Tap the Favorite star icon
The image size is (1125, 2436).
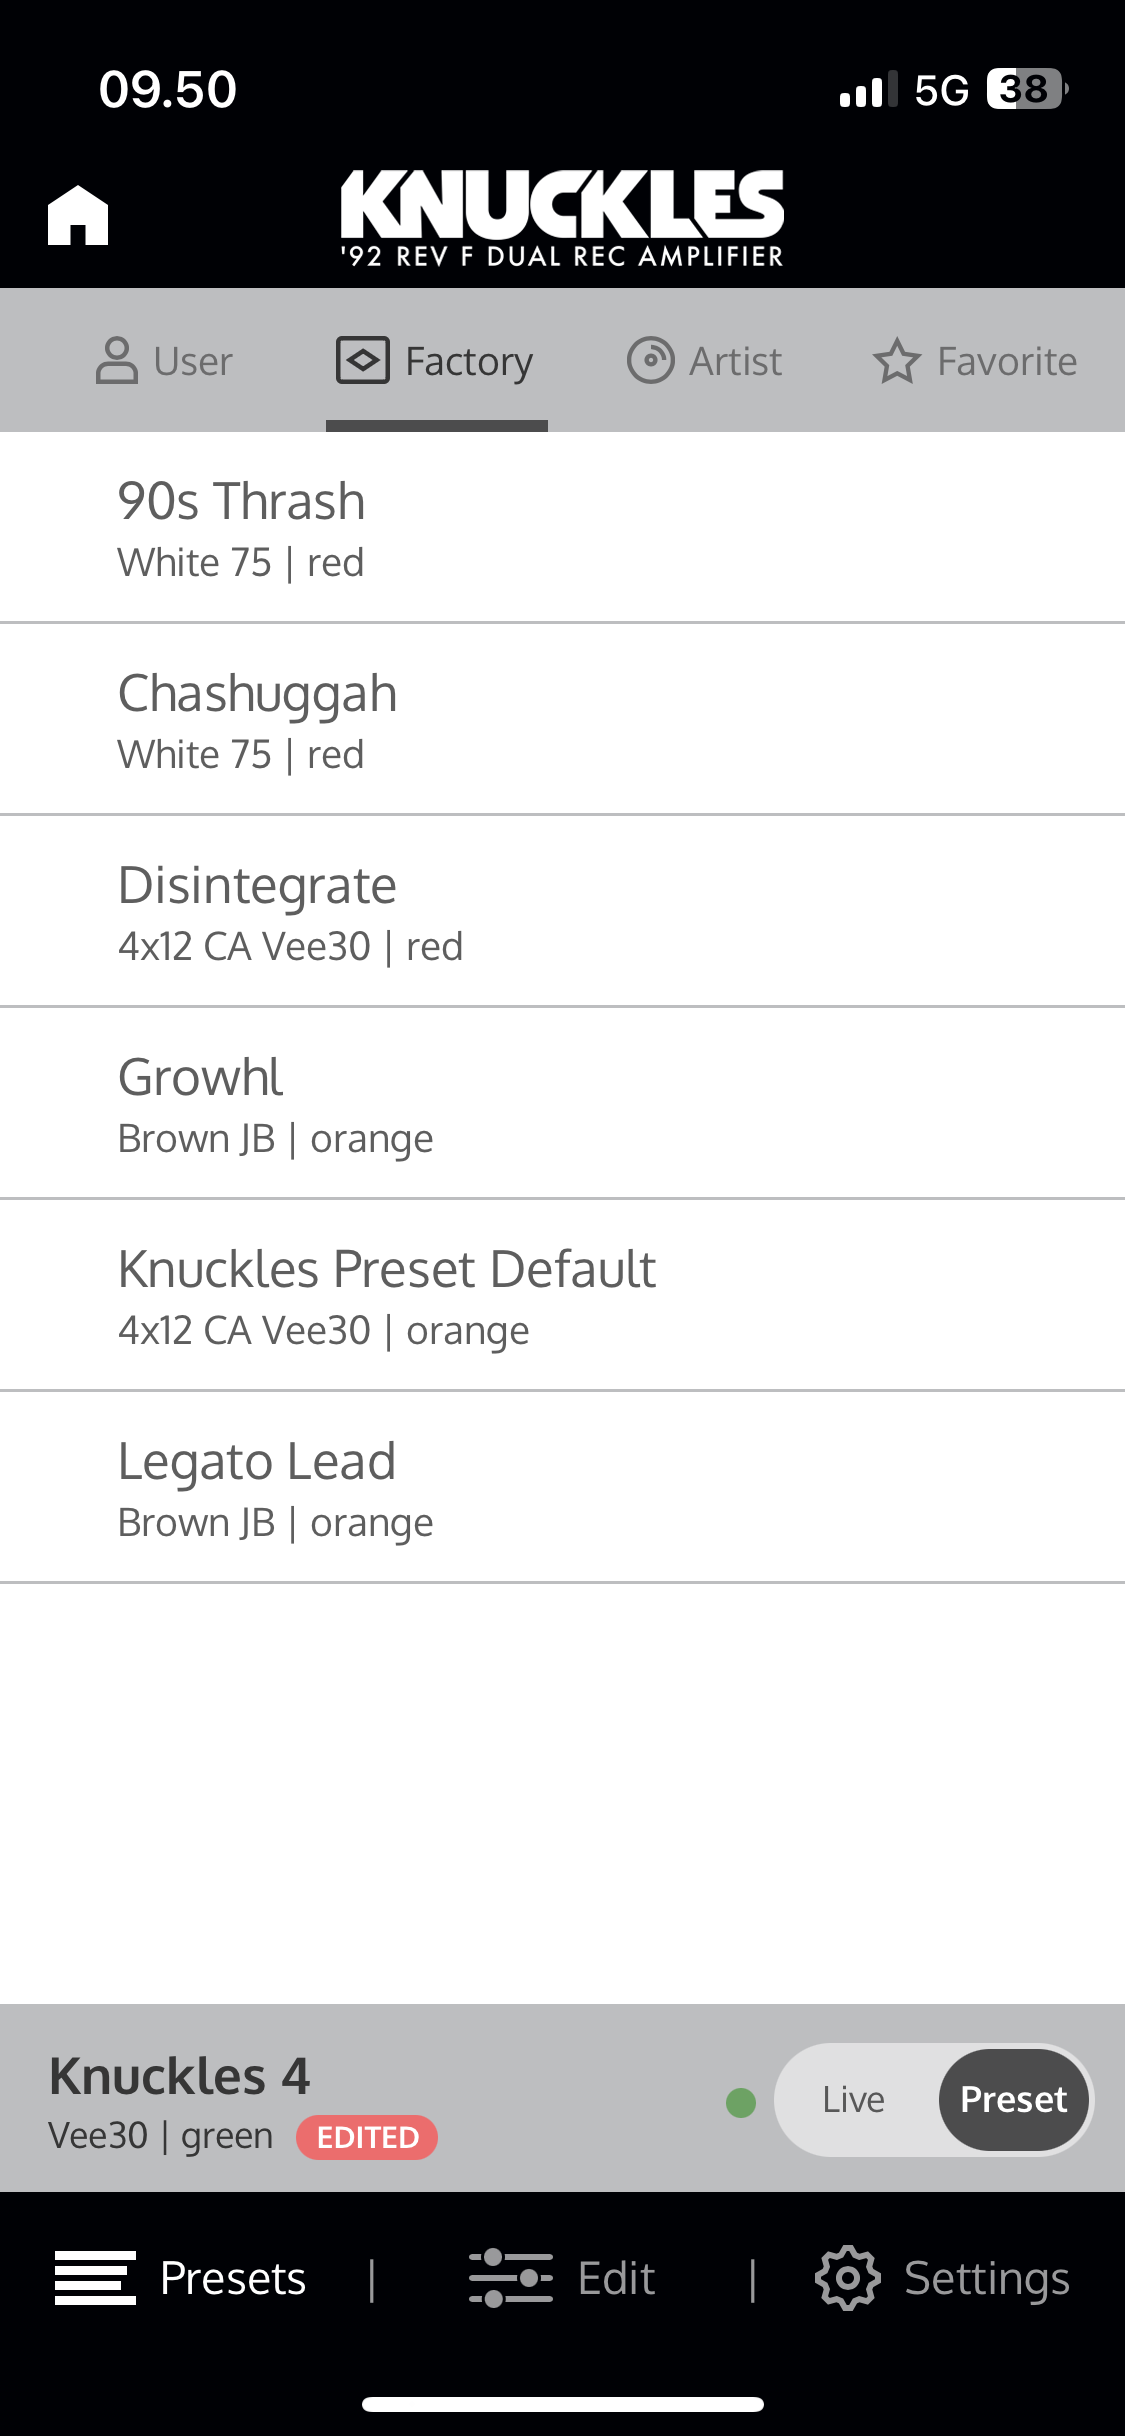coord(896,361)
